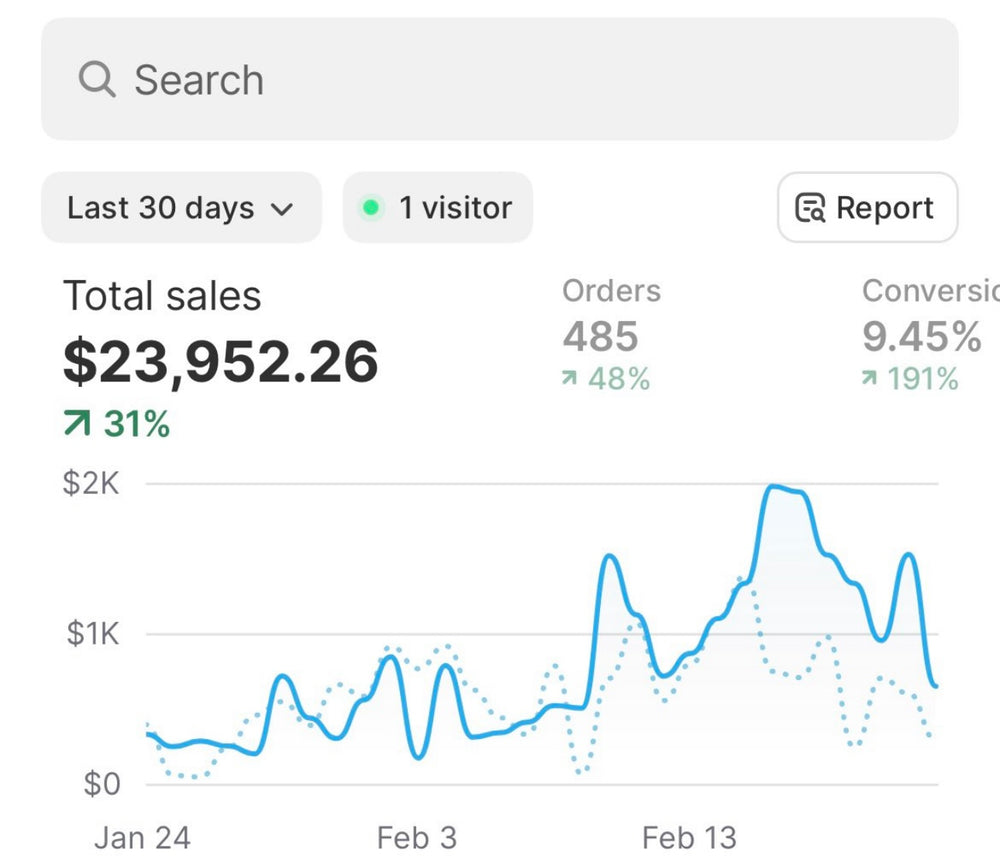Click the Report document icon
Screen dimensions: 1000x867
(809, 208)
